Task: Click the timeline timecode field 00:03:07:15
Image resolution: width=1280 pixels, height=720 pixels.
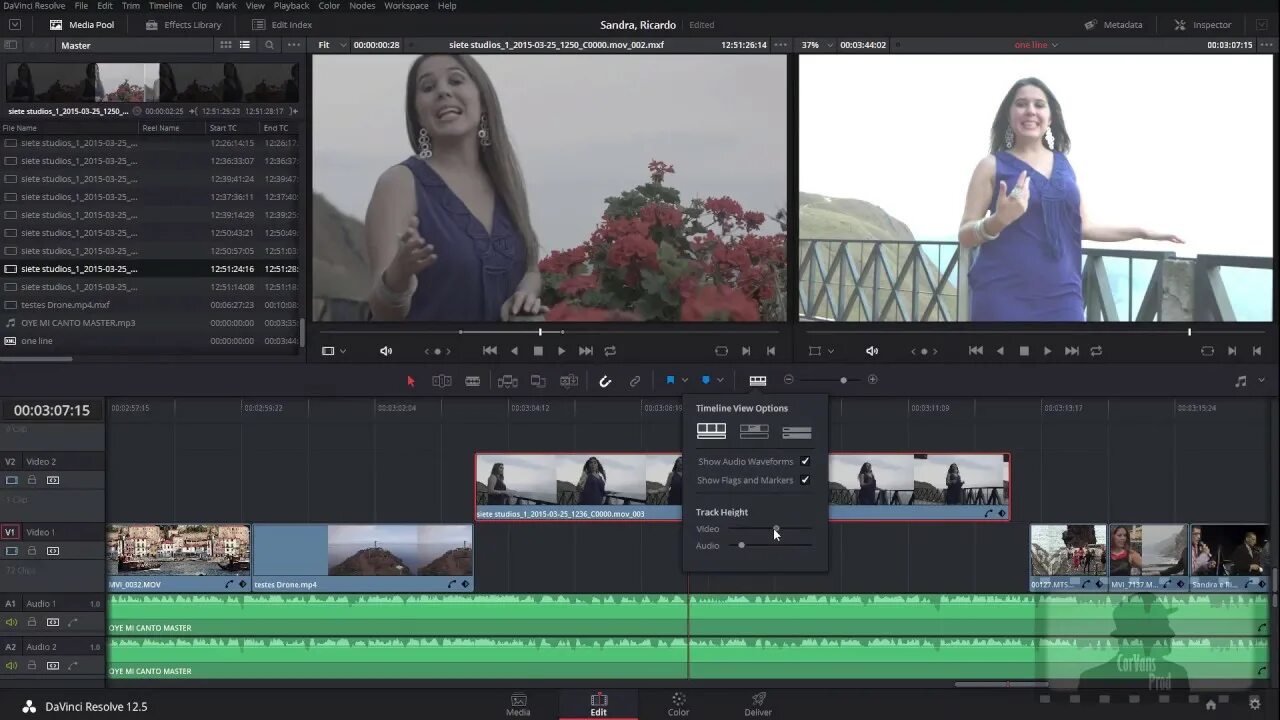Action: pos(52,410)
